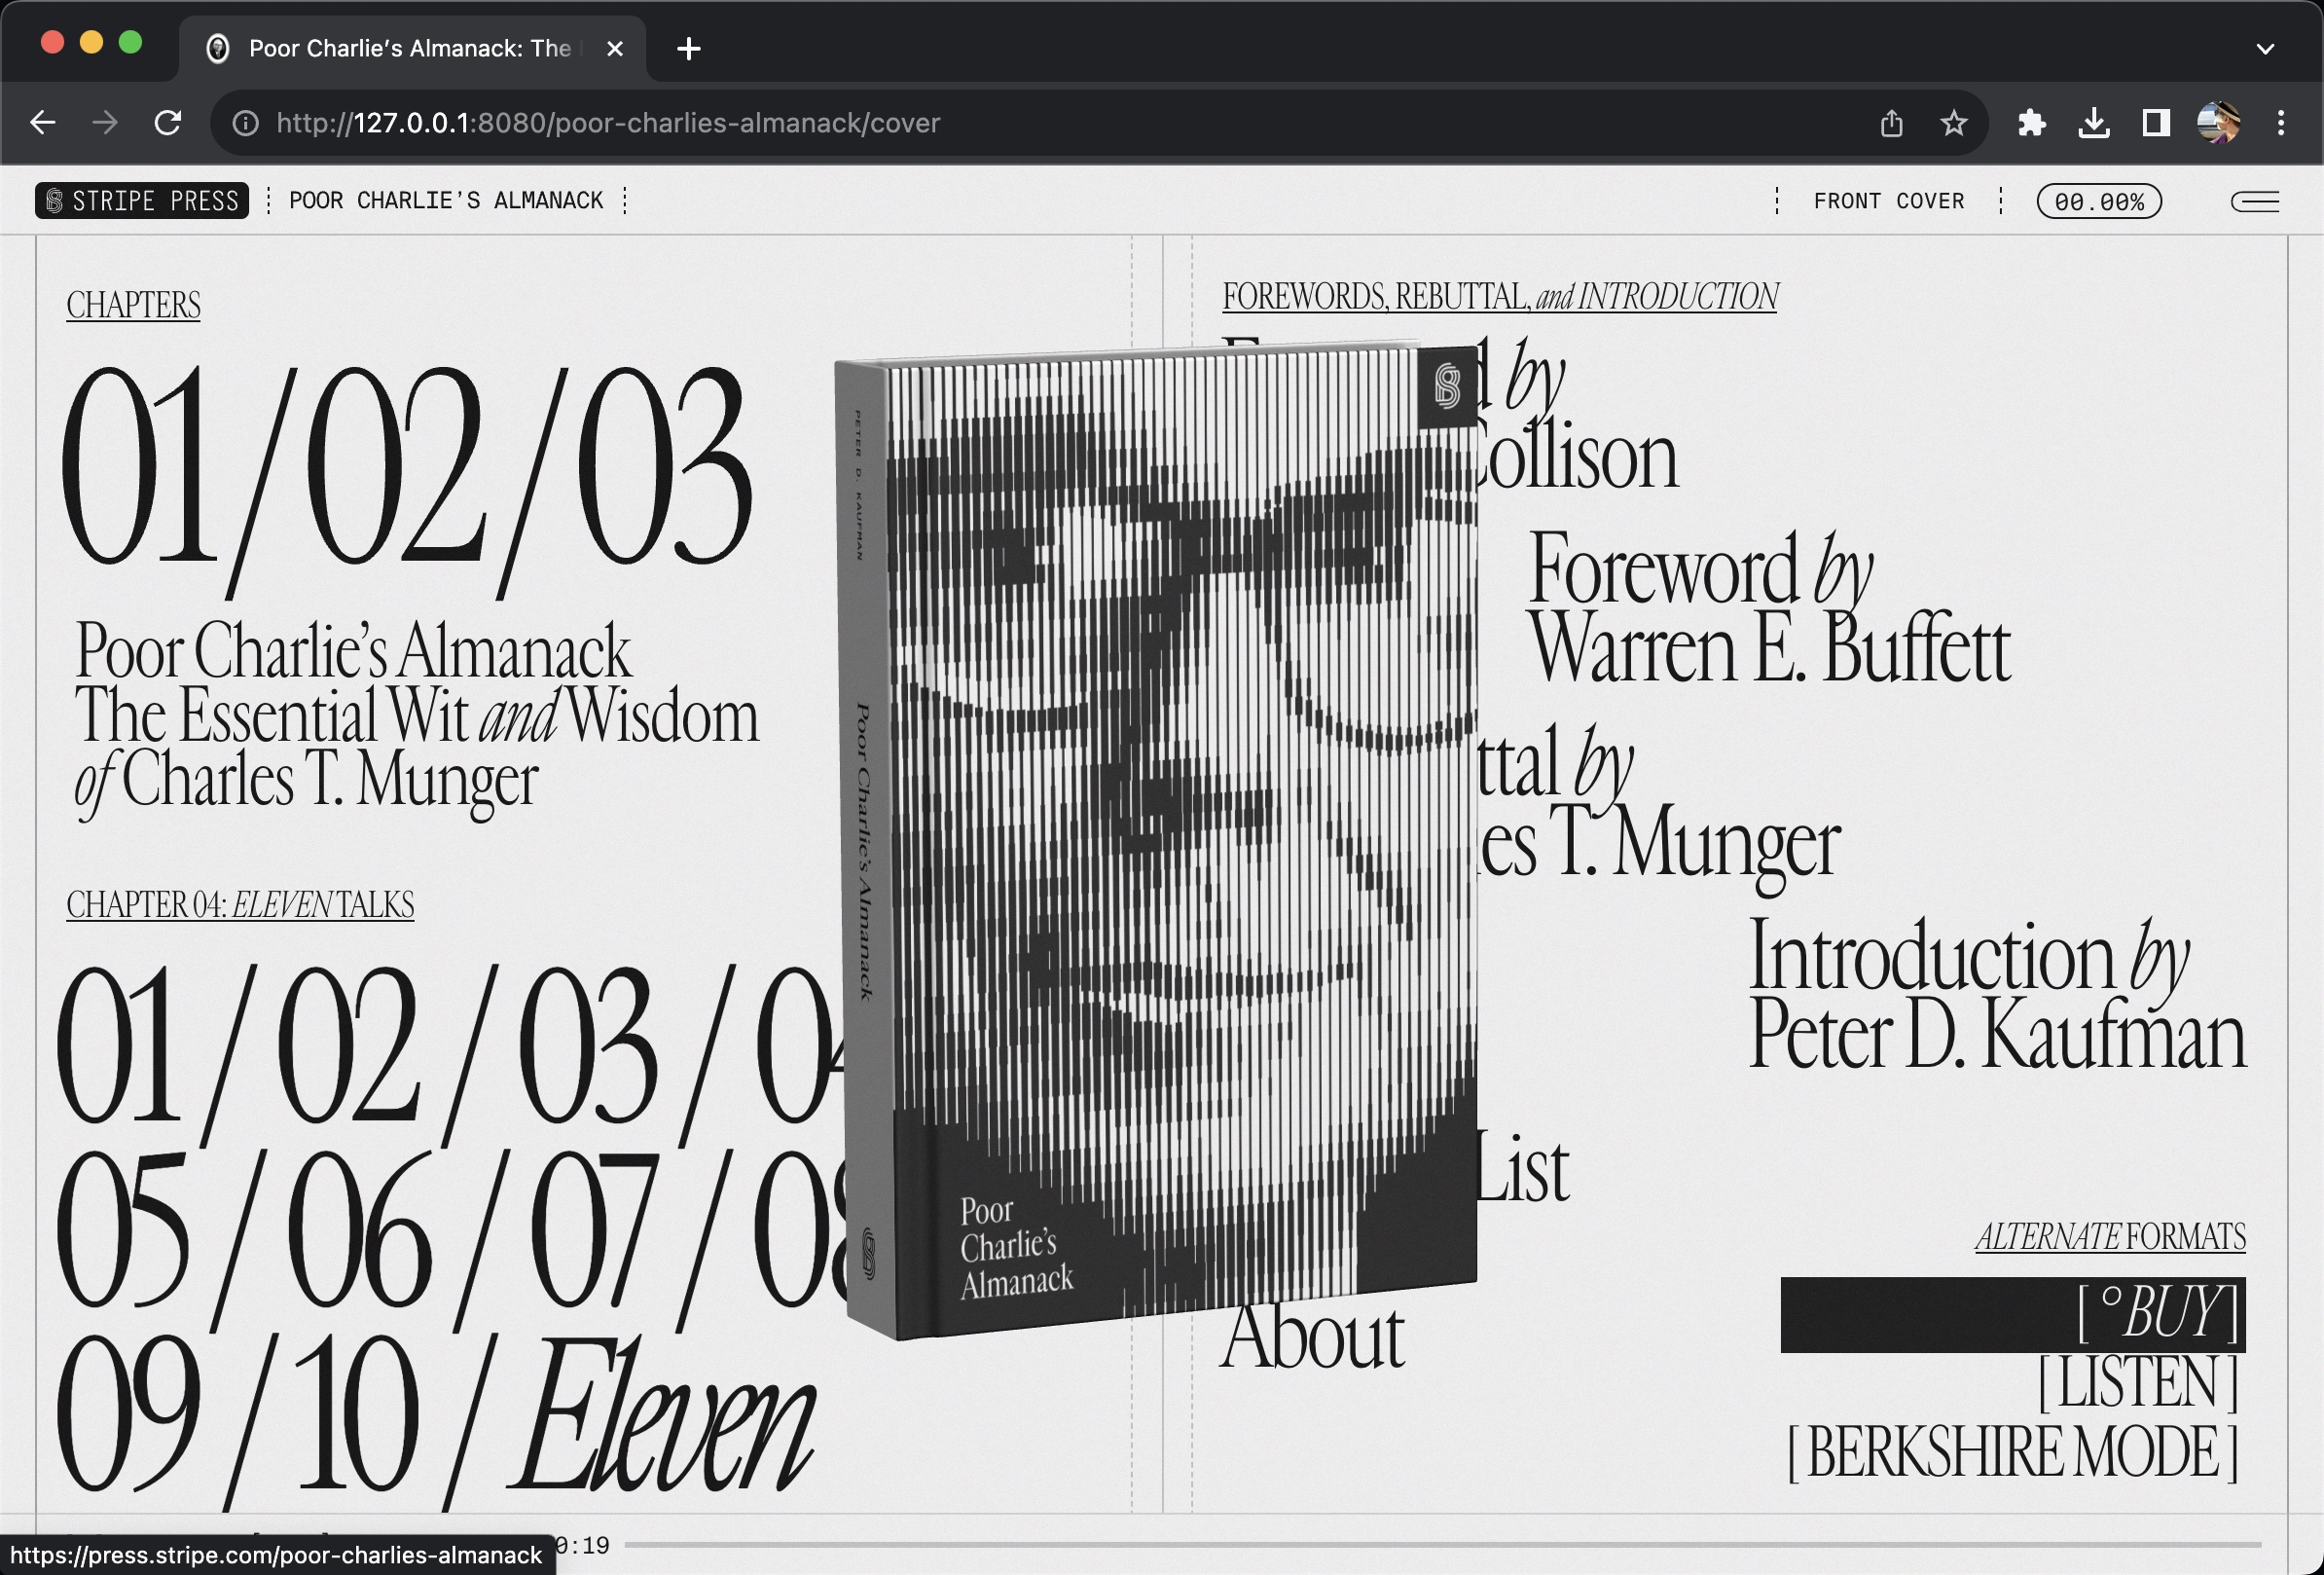This screenshot has width=2324, height=1575.
Task: Open a new browser tab
Action: (x=688, y=48)
